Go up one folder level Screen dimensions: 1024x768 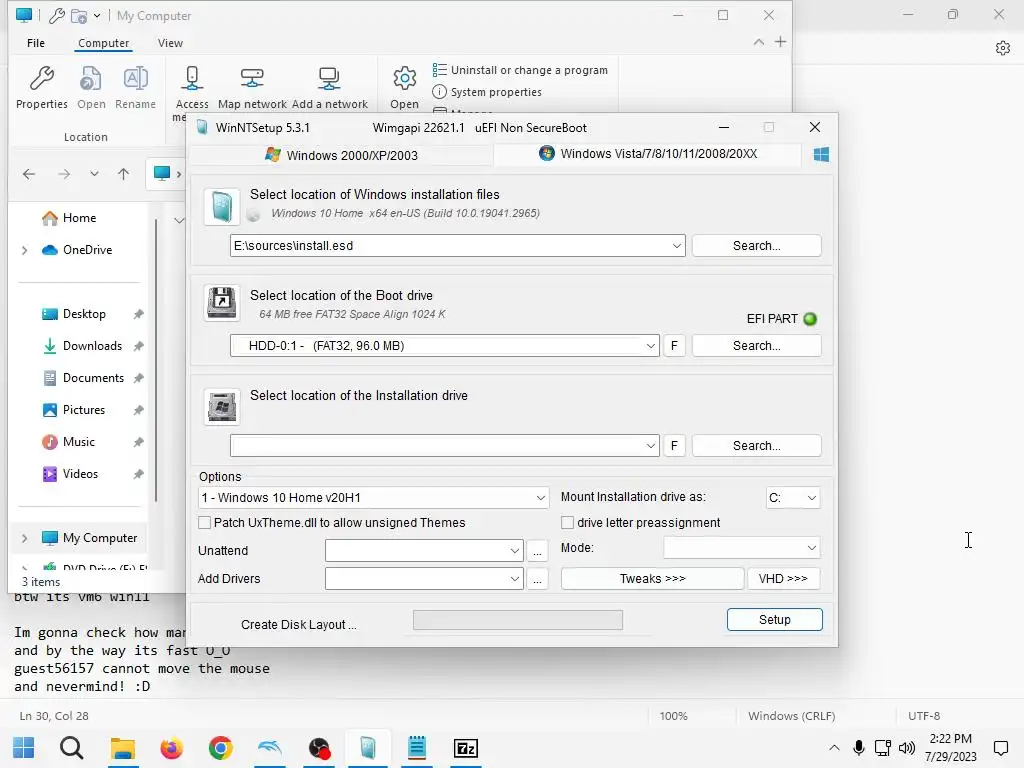coord(123,174)
